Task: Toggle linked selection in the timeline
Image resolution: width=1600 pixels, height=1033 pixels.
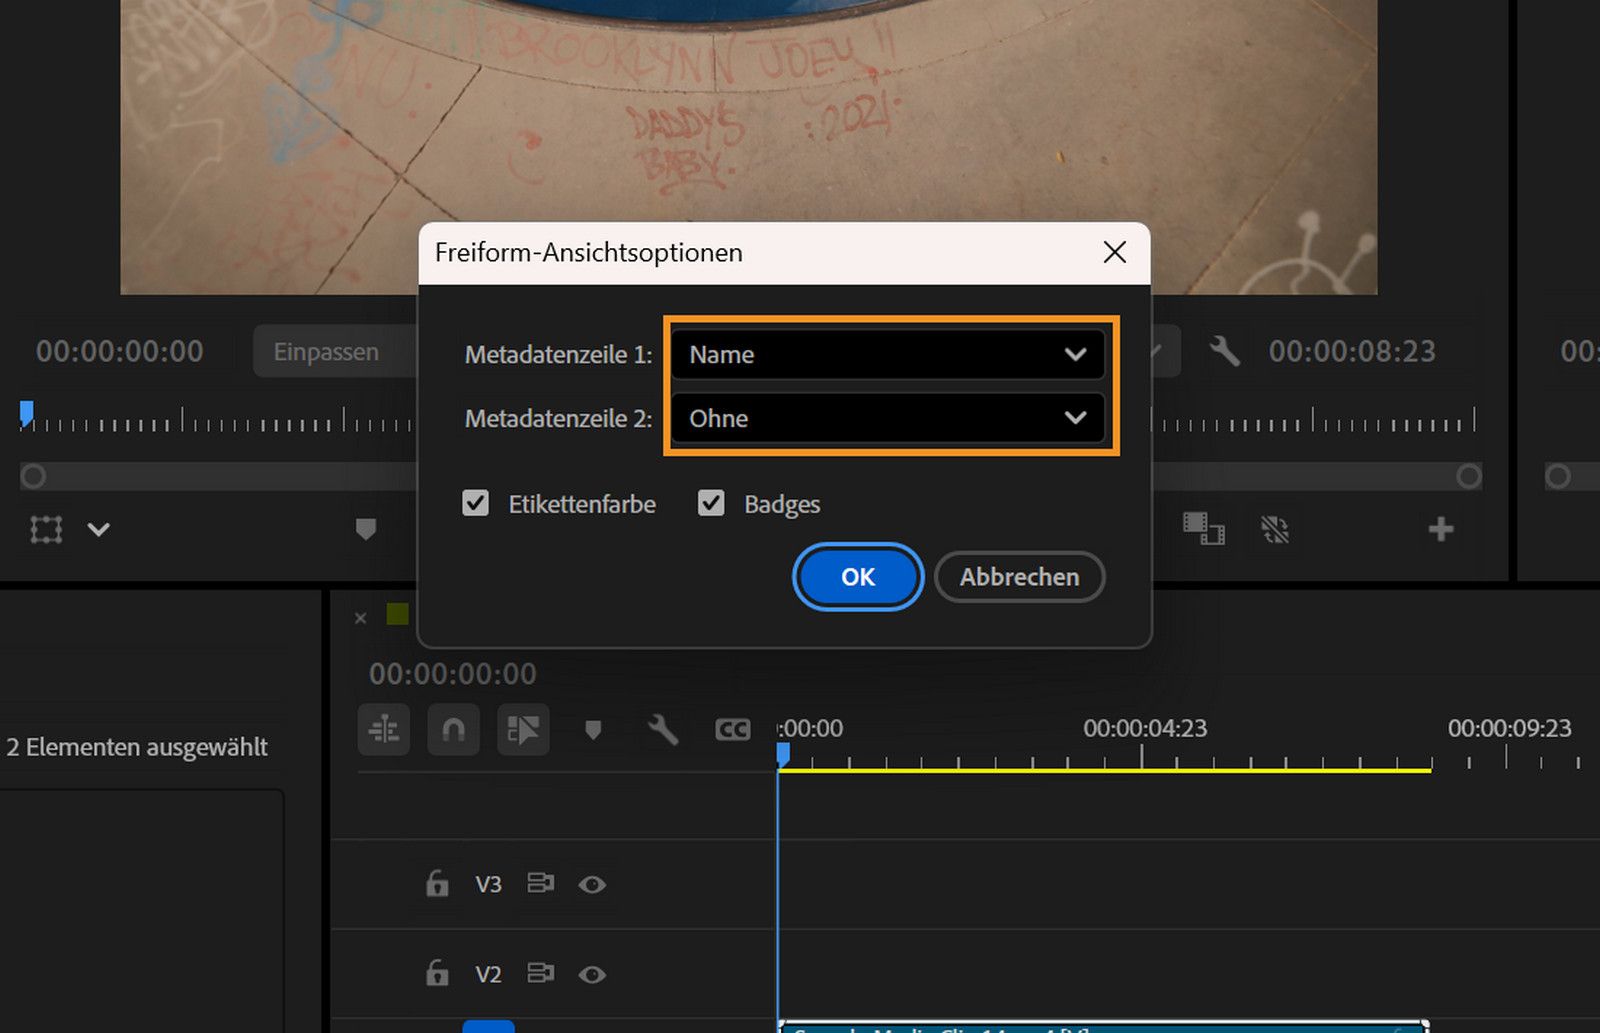Action: (x=523, y=730)
